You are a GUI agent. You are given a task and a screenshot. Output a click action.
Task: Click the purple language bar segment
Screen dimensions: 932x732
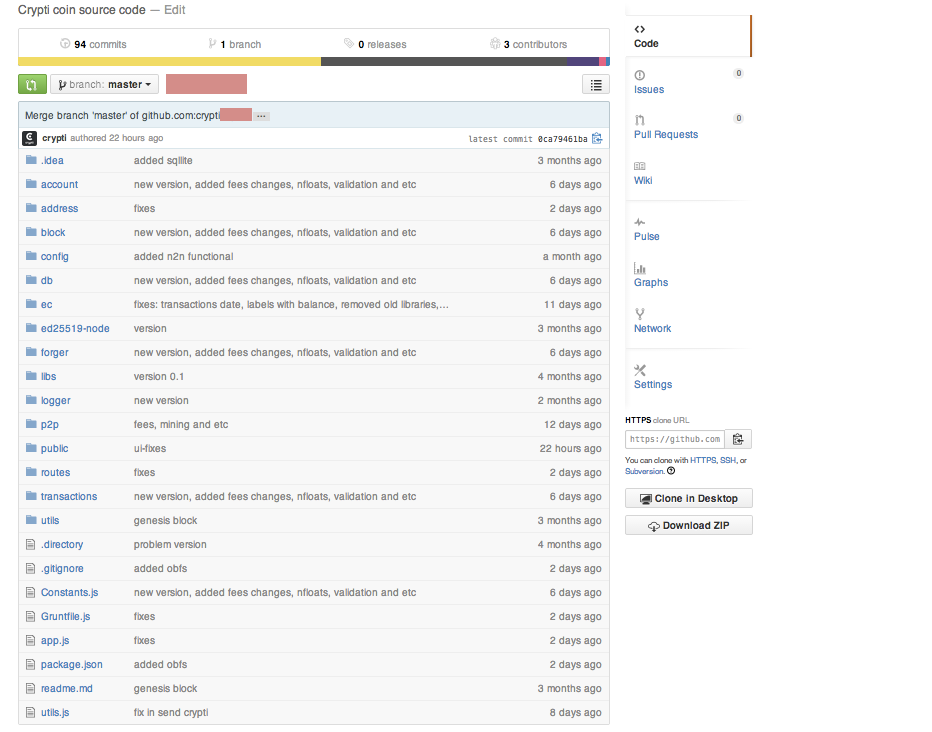tap(582, 61)
